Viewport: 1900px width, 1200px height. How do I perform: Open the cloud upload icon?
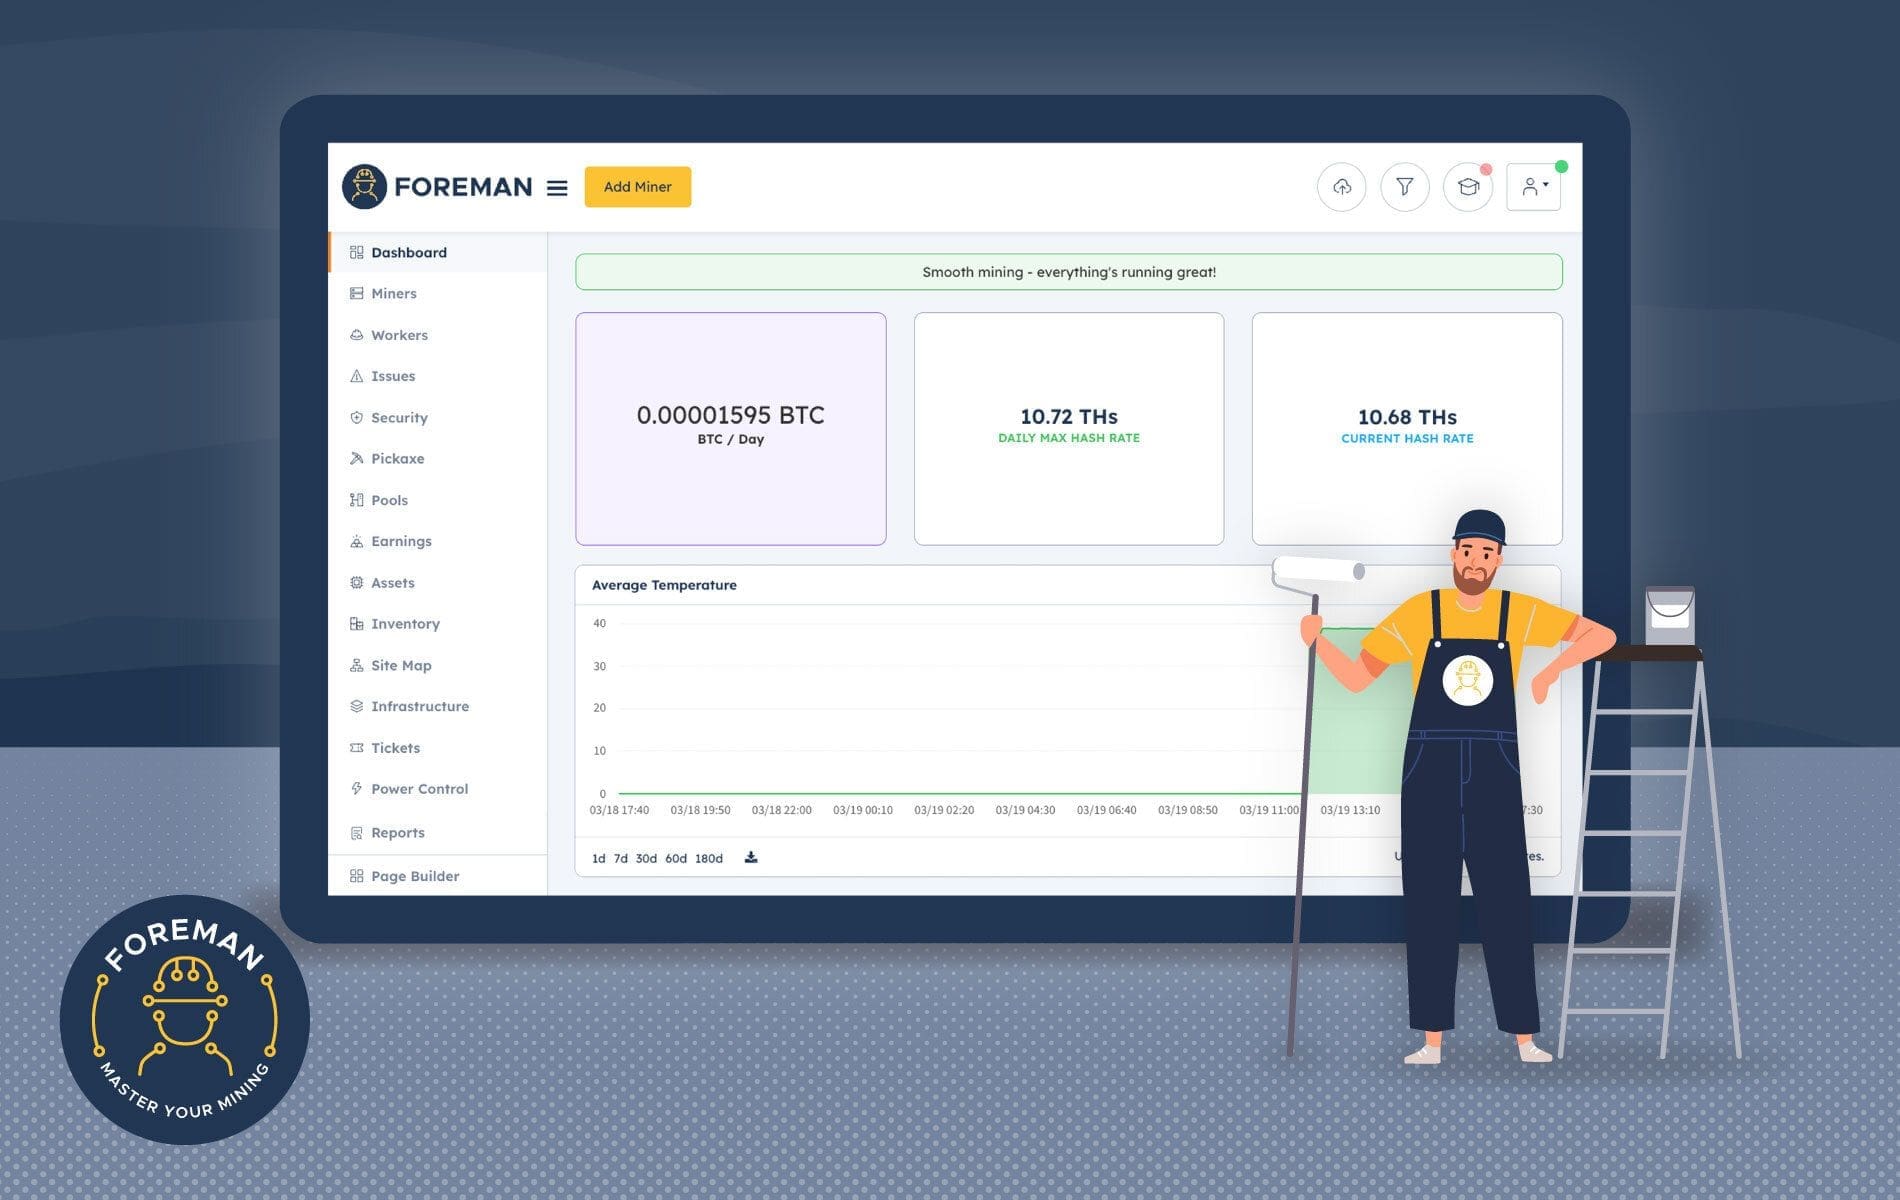pyautogui.click(x=1341, y=187)
